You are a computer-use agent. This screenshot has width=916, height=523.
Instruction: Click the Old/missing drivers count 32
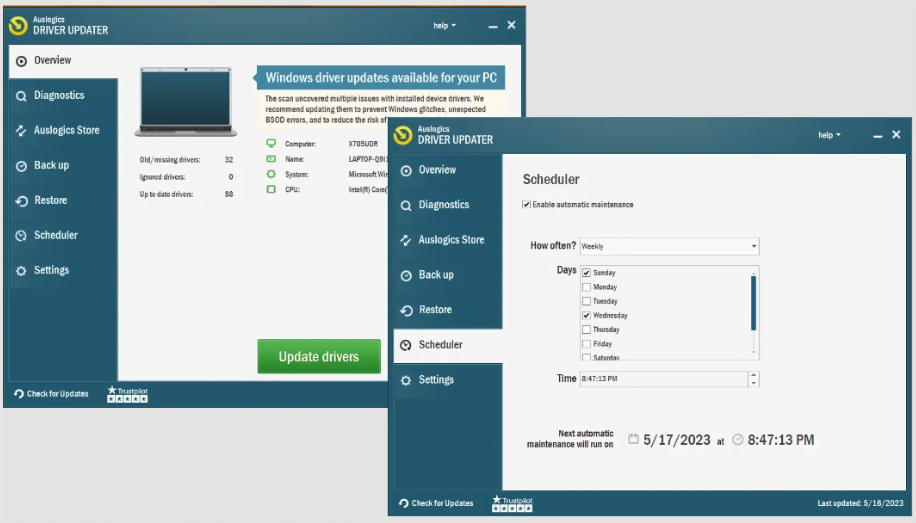click(229, 160)
